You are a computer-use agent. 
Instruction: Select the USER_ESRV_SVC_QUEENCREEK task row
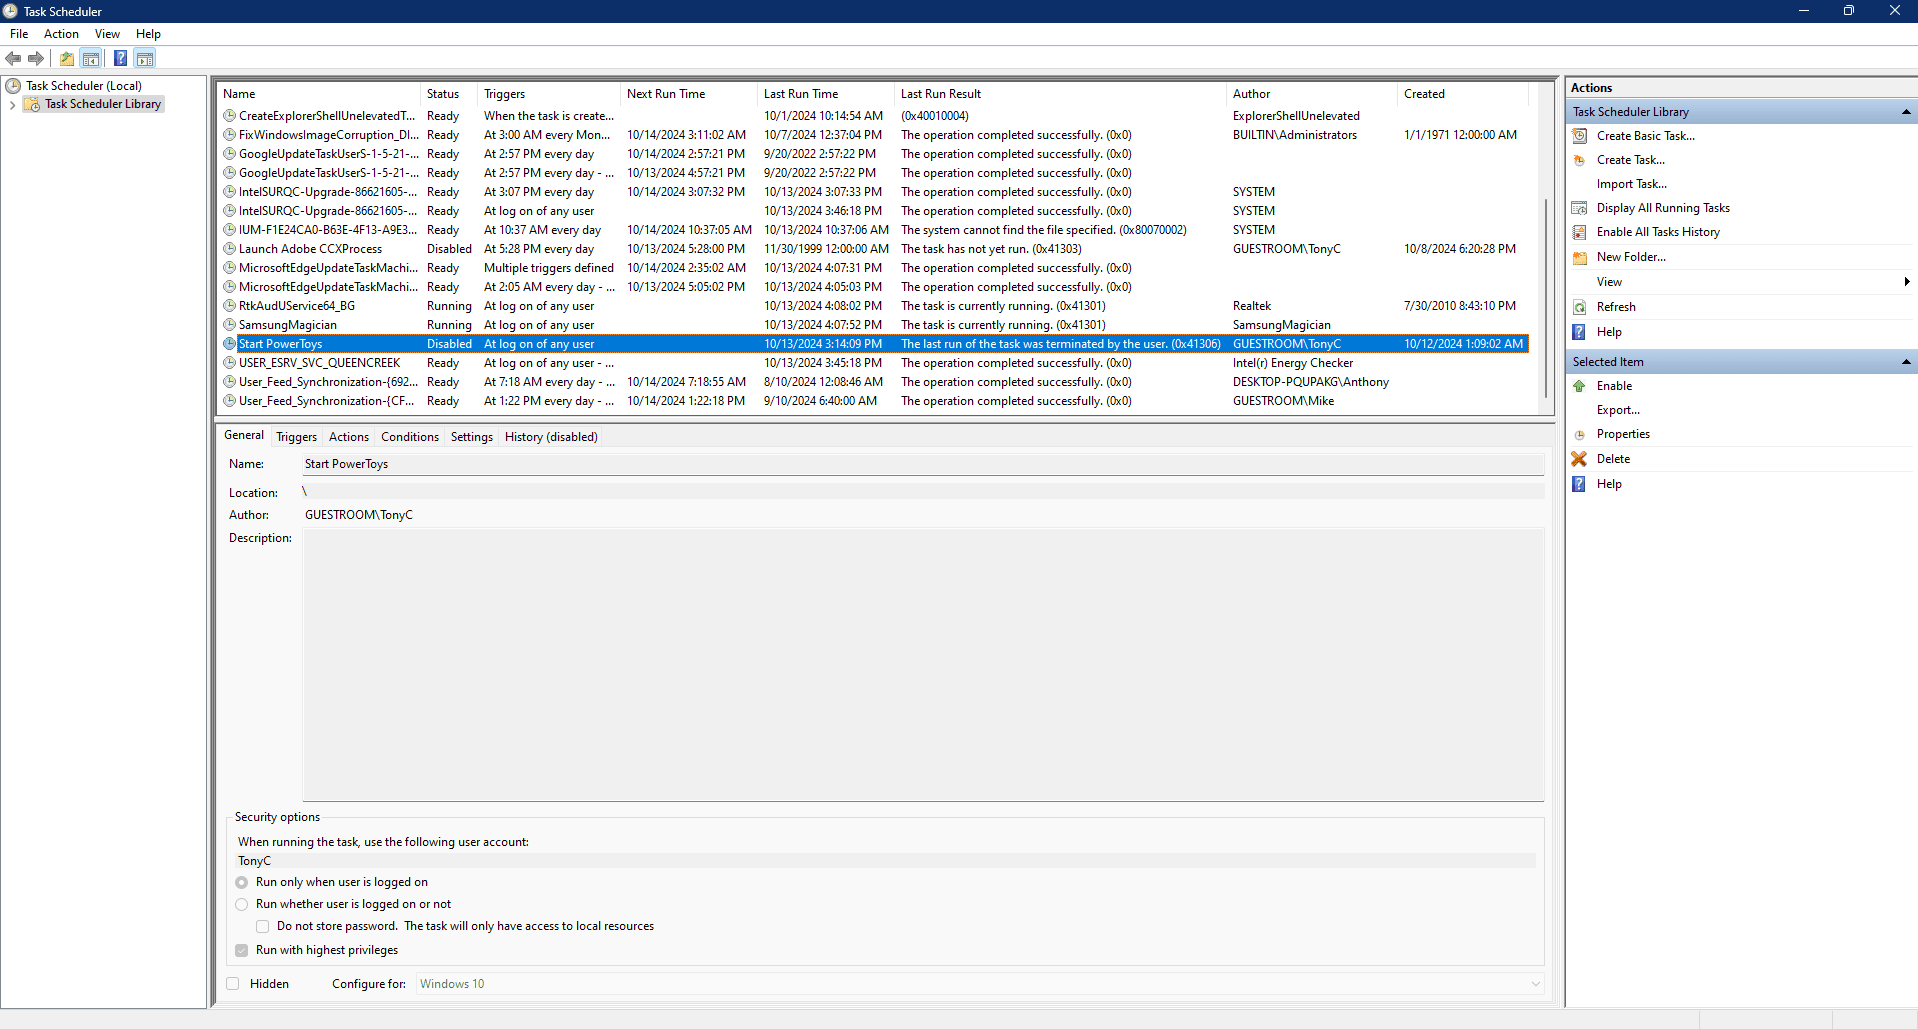(875, 363)
